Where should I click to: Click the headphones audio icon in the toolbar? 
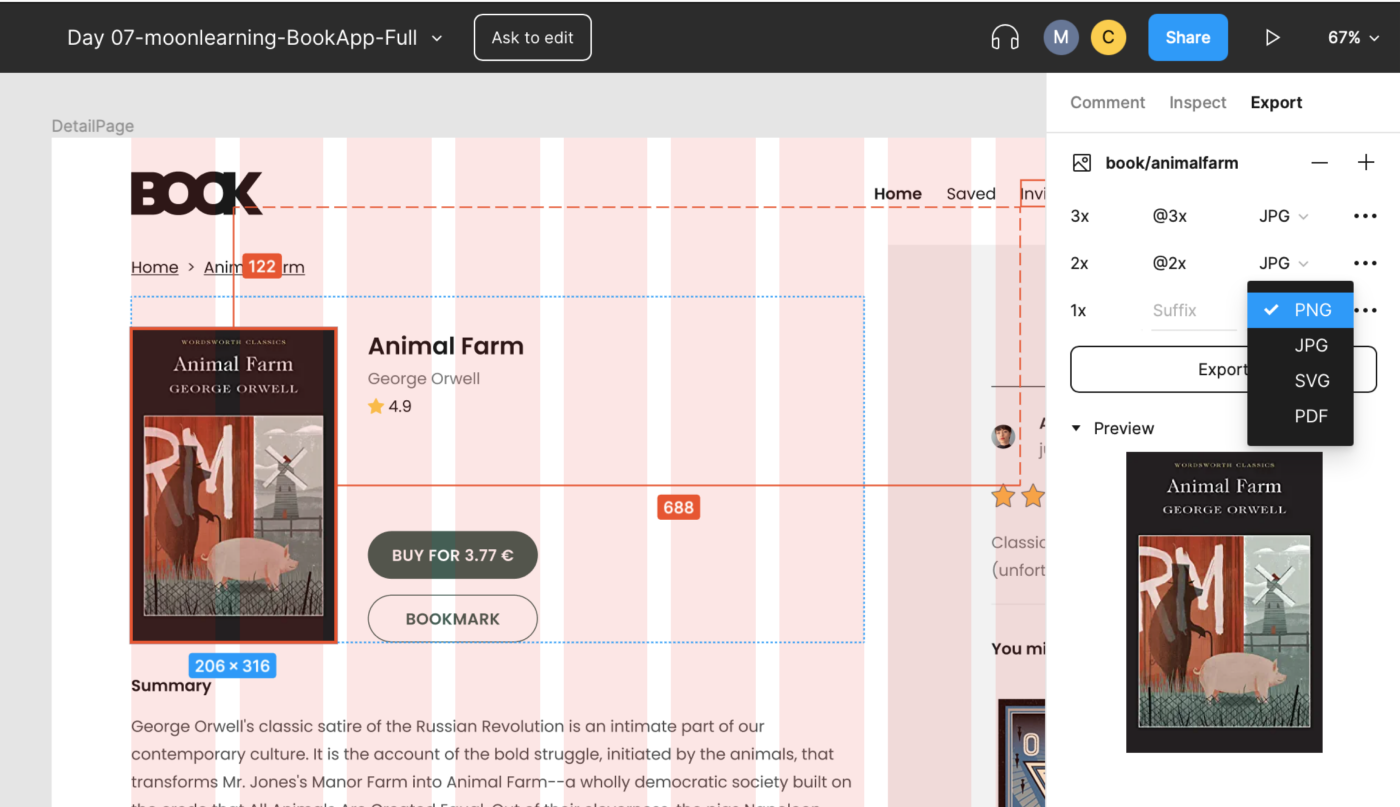[x=1004, y=36]
